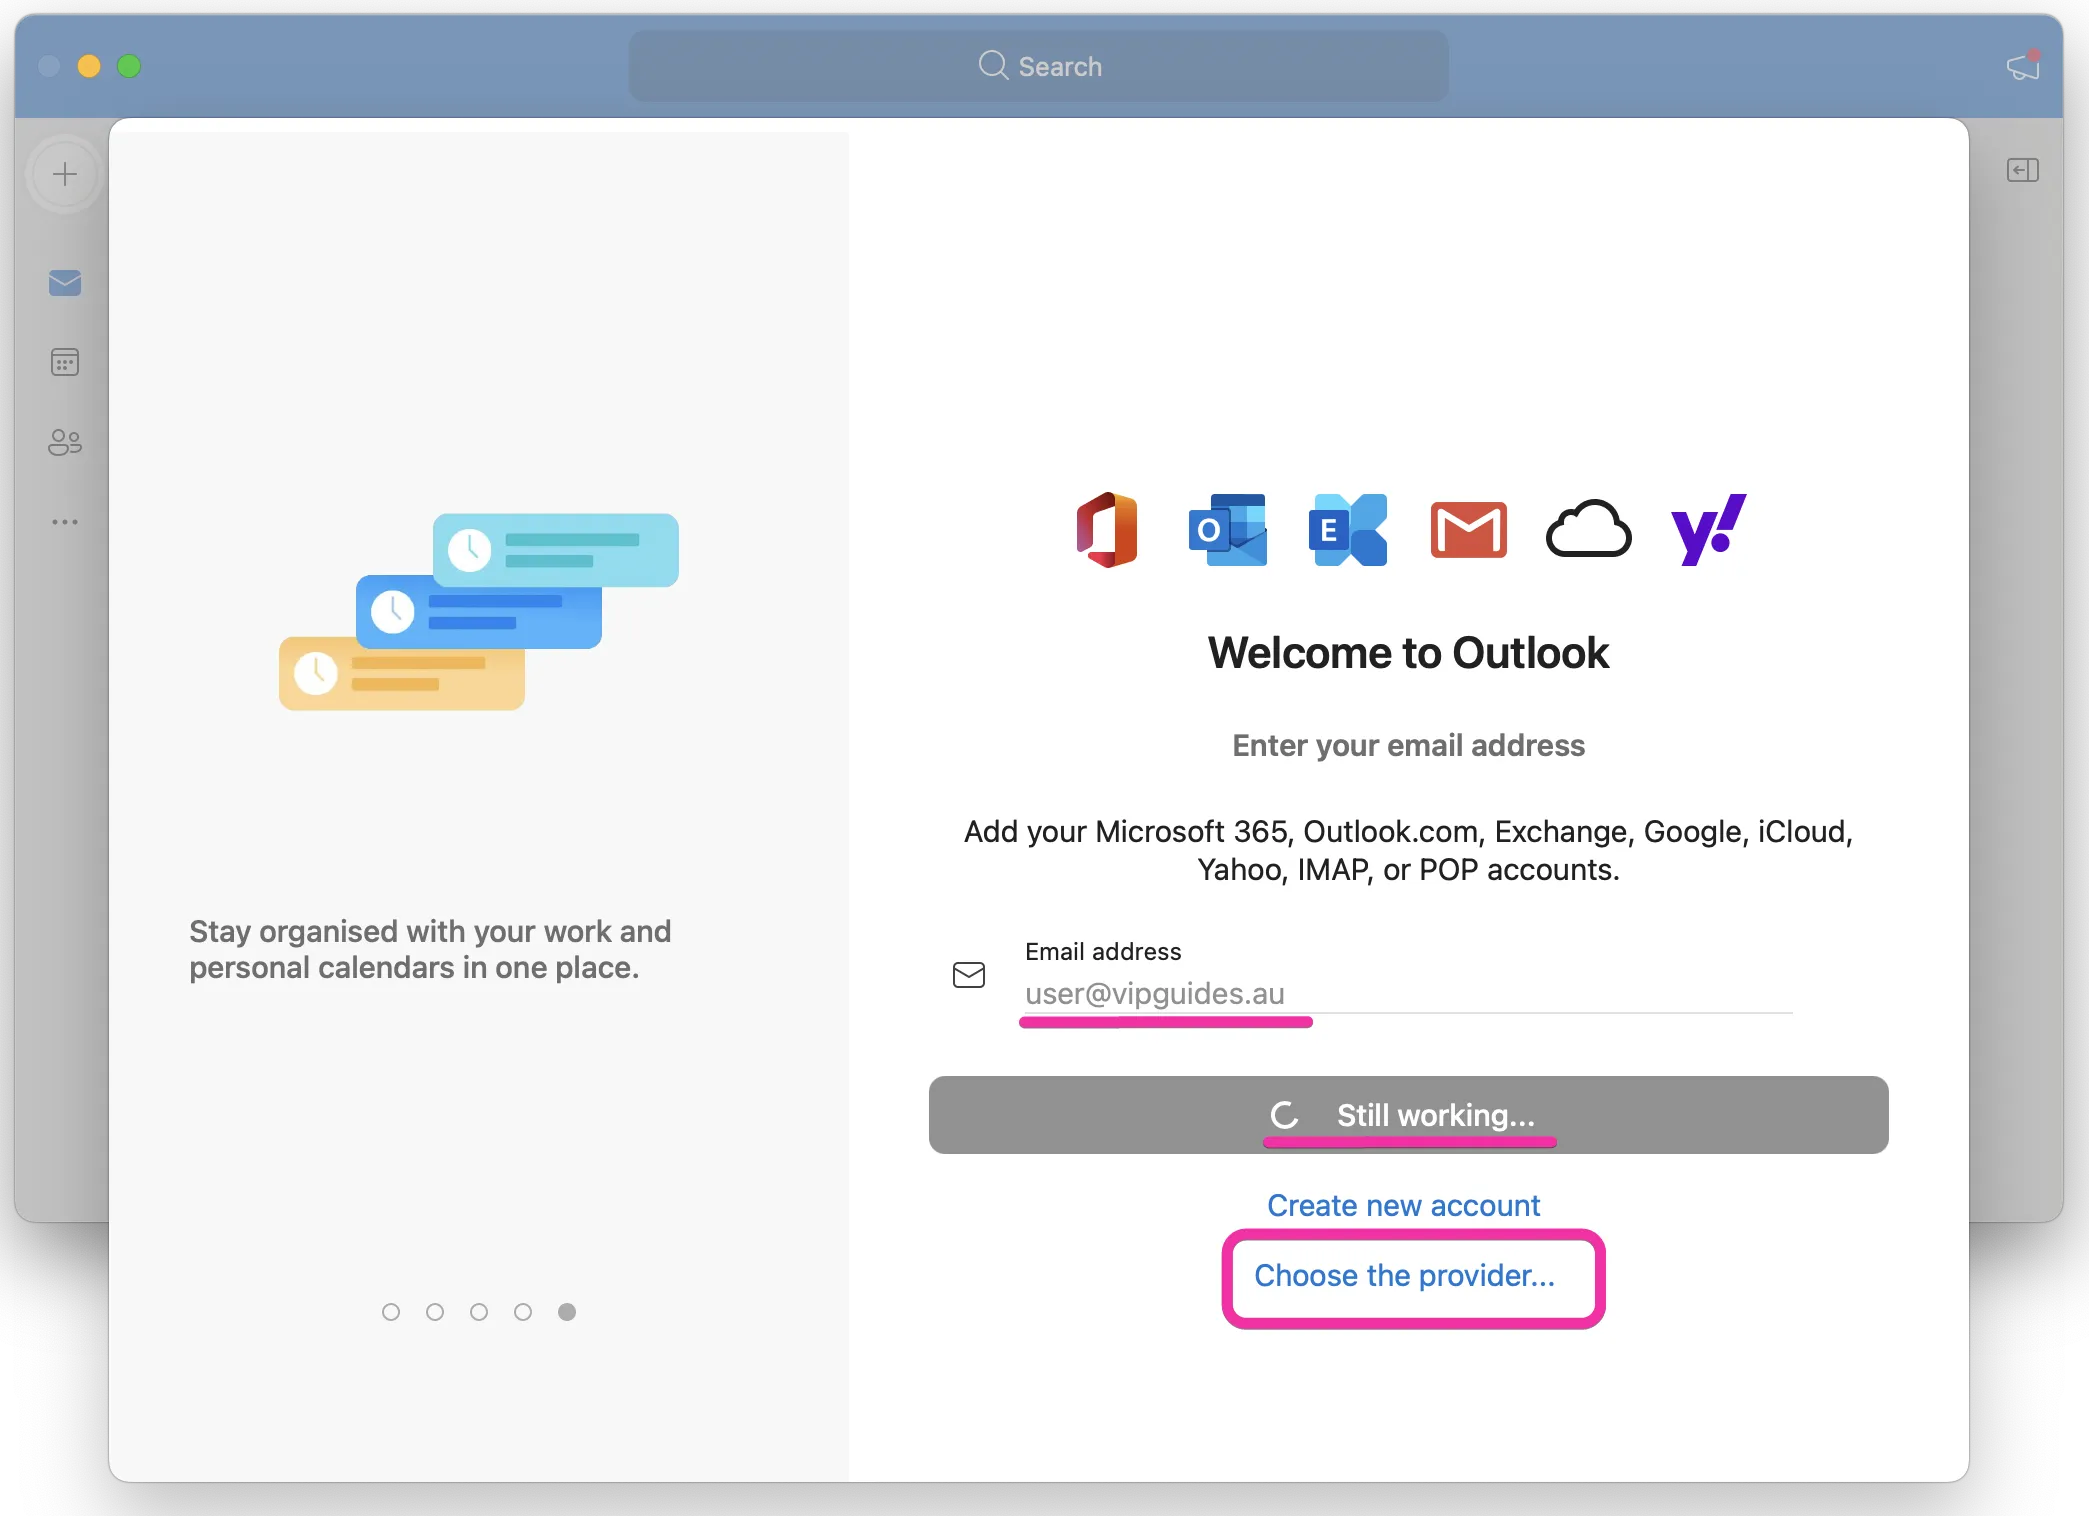
Task: Select the Yahoo provider icon
Action: pos(1708,531)
